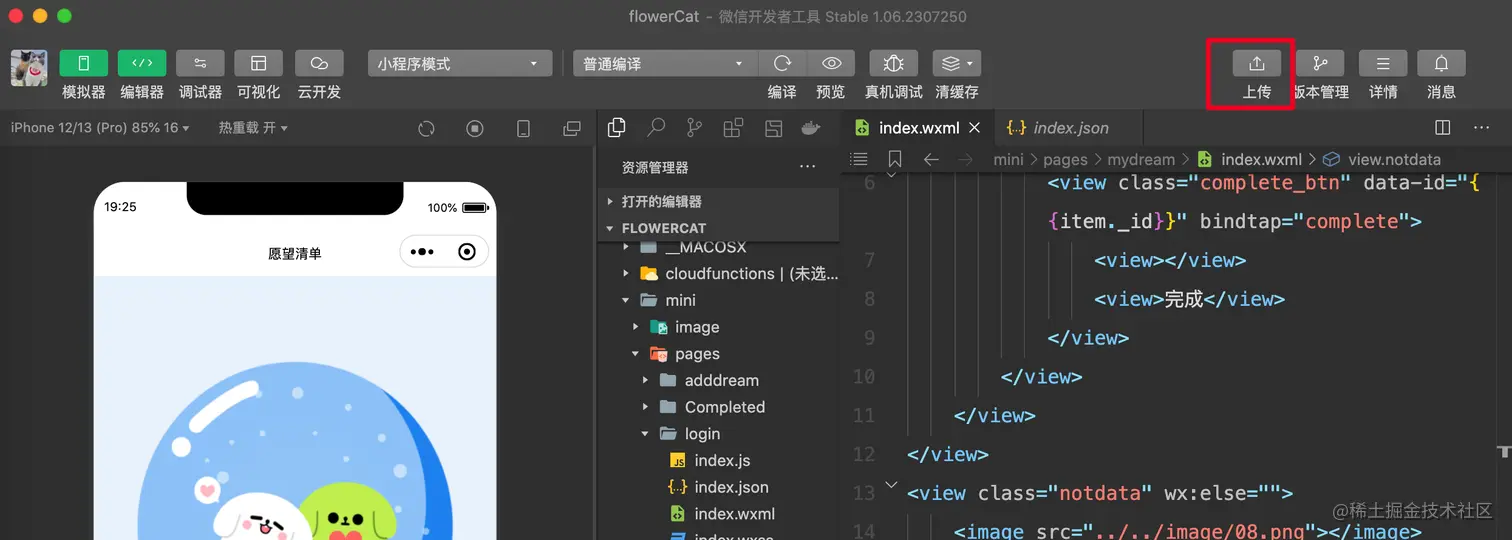1512x540 pixels.
Task: Click the mini program capsule close circle
Action: pyautogui.click(x=467, y=252)
